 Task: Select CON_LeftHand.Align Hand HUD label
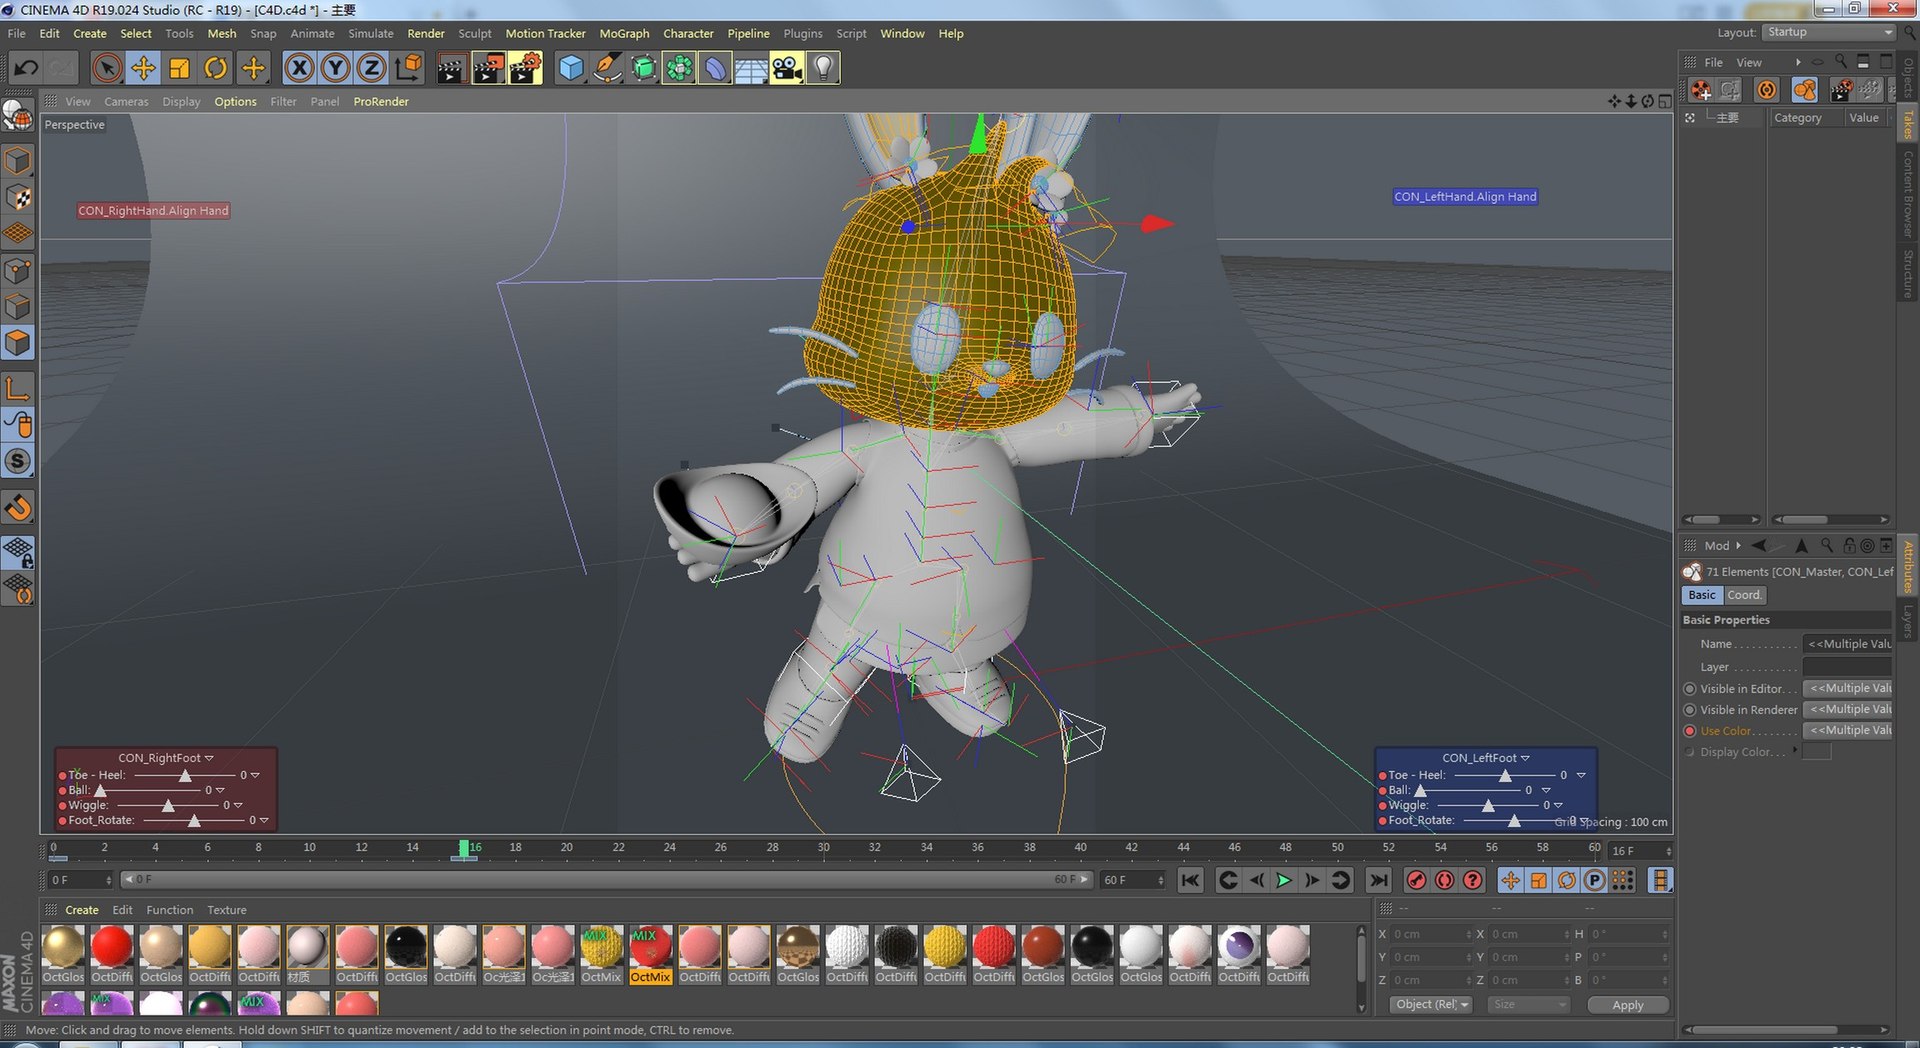1465,197
